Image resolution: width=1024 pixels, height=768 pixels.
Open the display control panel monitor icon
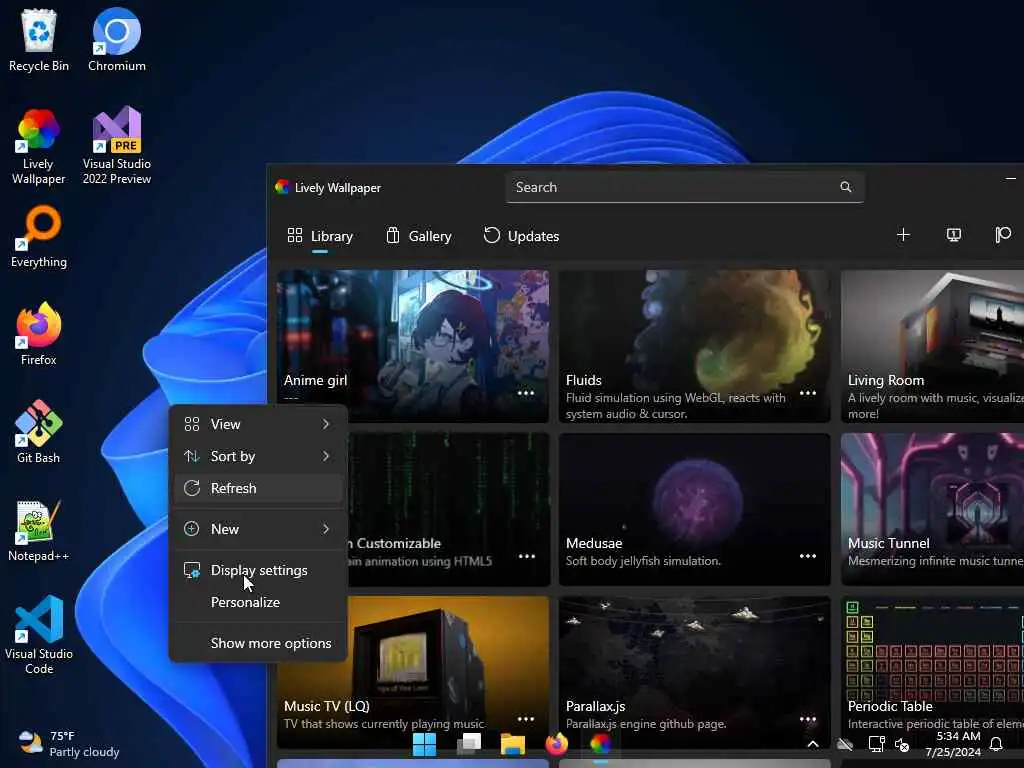coord(953,235)
